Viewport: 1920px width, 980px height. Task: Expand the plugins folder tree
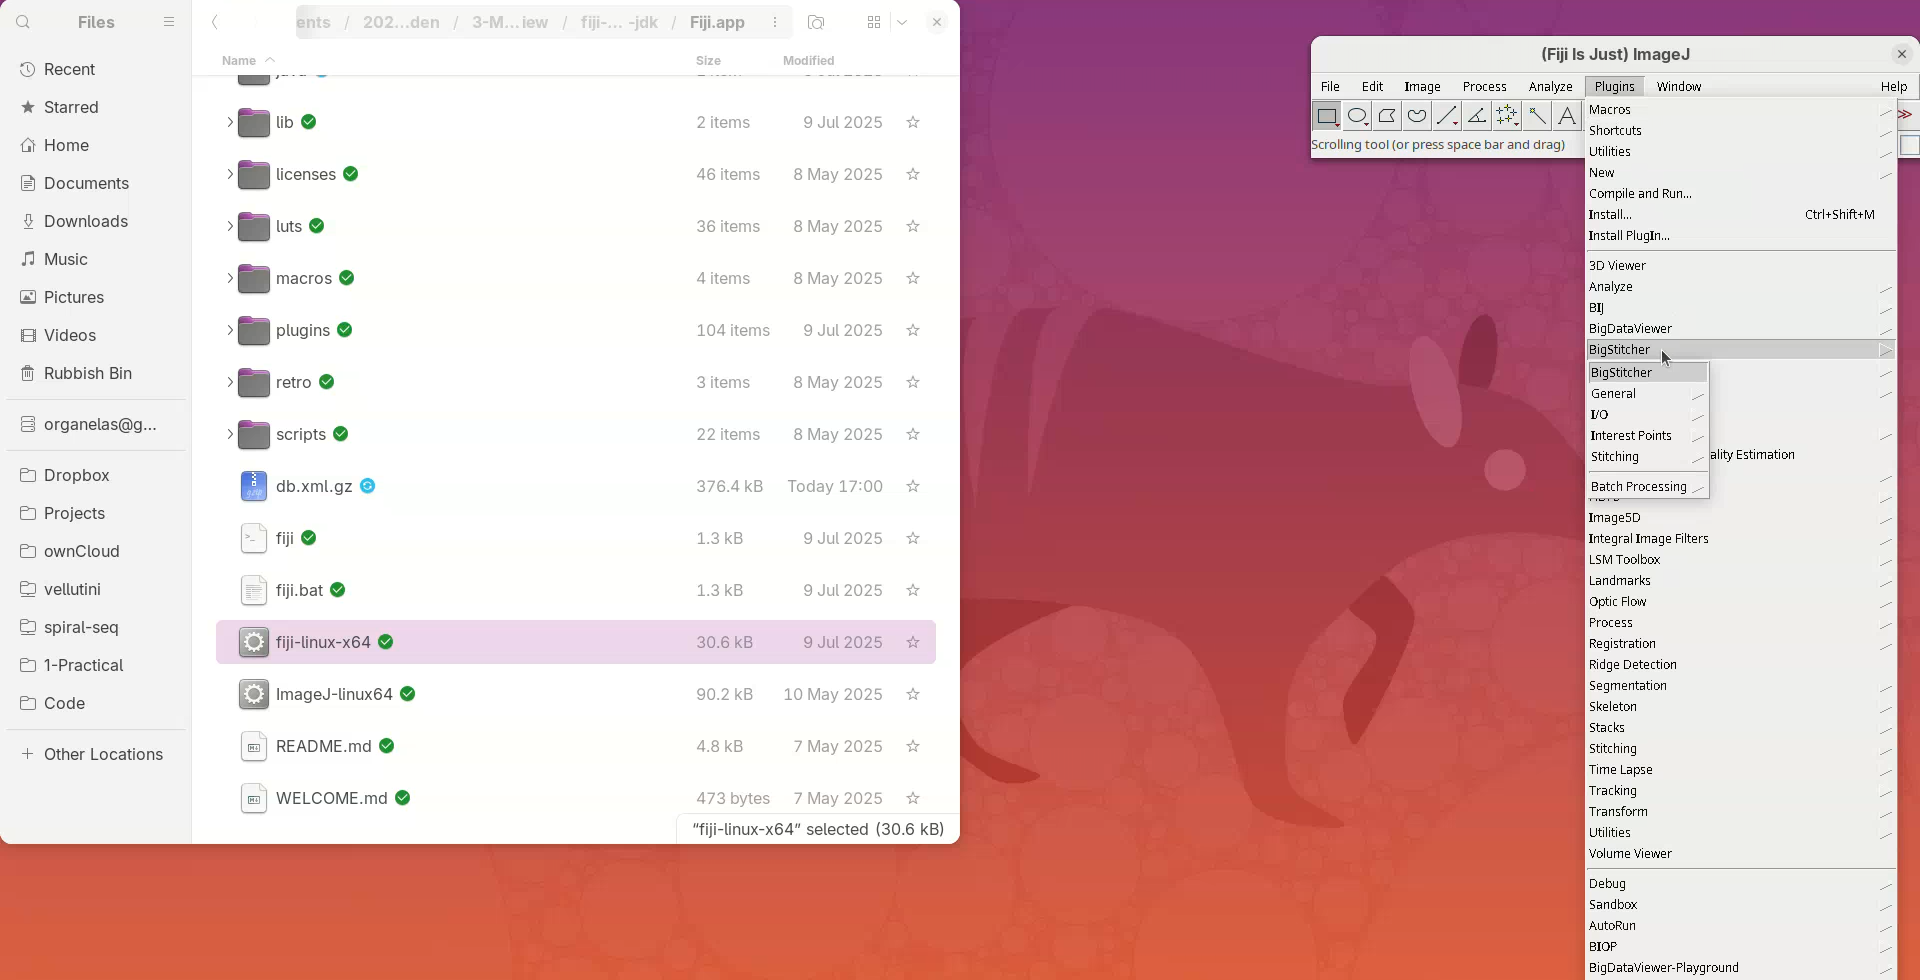click(229, 330)
